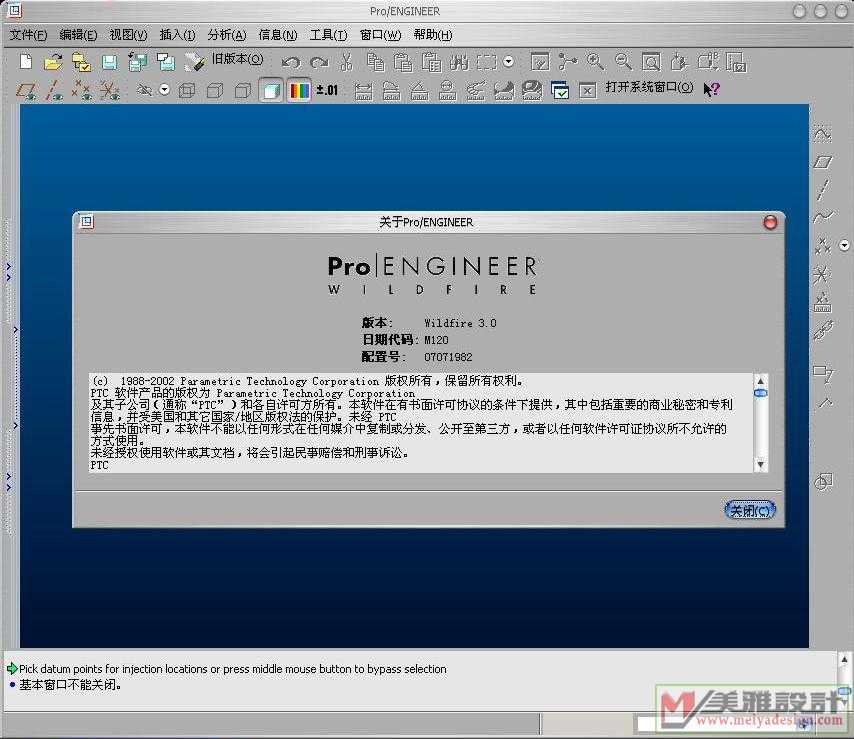Toggle datum axes display
Image resolution: width=854 pixels, height=739 pixels.
tap(53, 90)
